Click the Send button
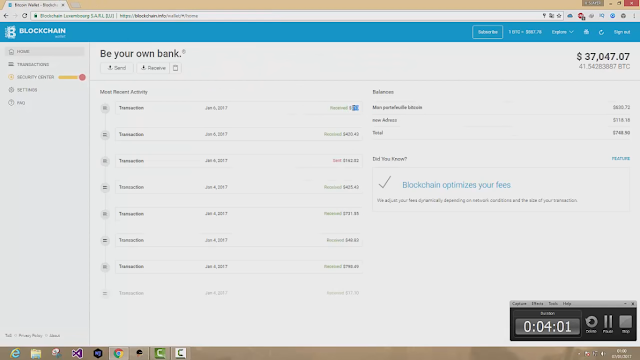The image size is (640, 360). [117, 68]
